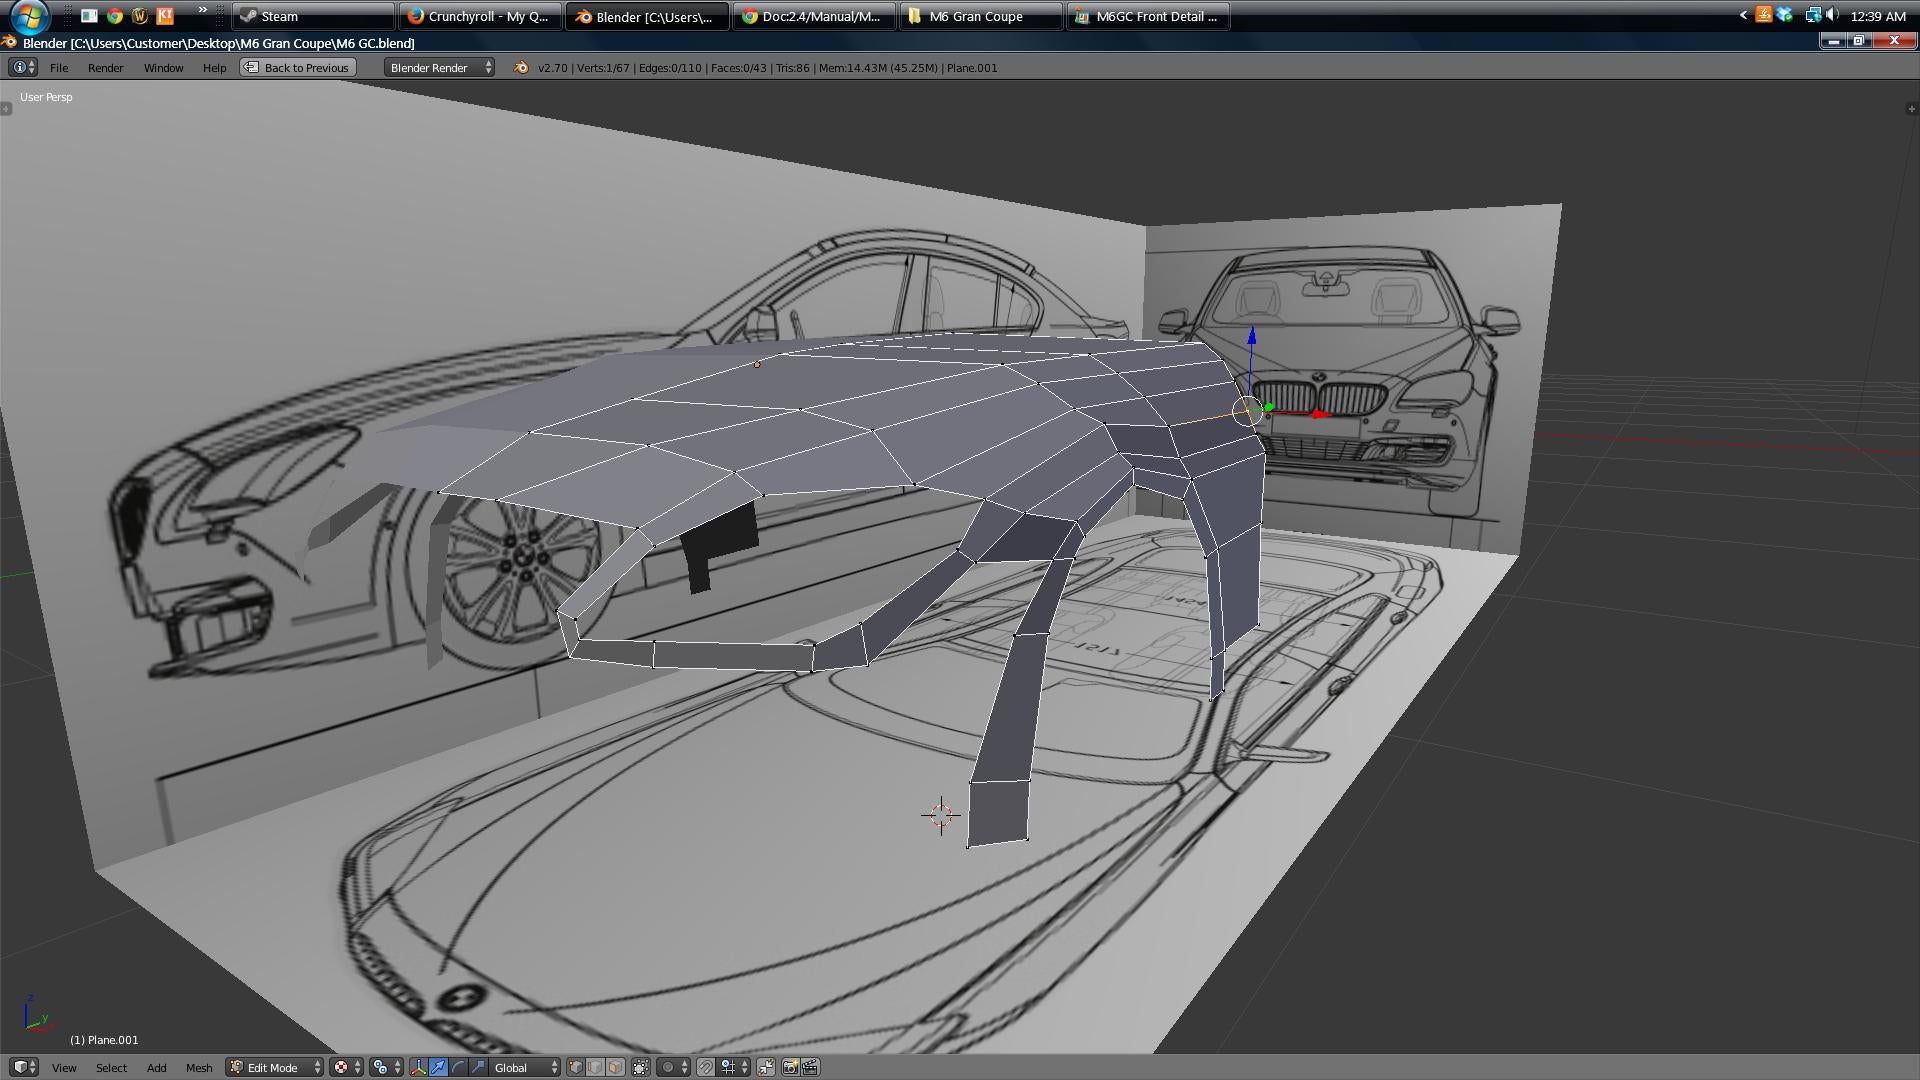Open the Render menu
This screenshot has height=1080, width=1920.
pyautogui.click(x=105, y=67)
